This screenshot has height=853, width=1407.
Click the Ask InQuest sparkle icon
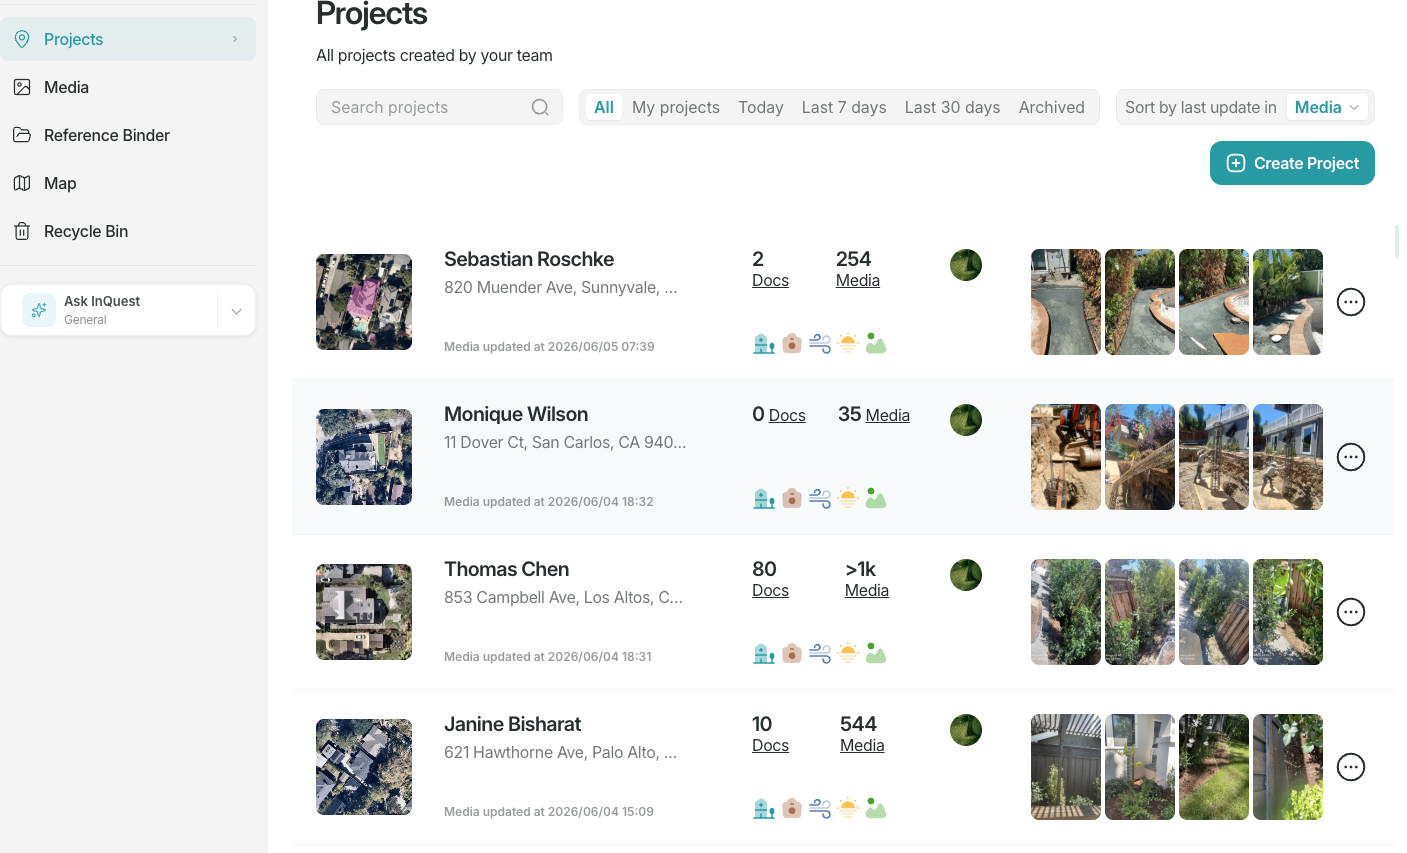(x=39, y=310)
